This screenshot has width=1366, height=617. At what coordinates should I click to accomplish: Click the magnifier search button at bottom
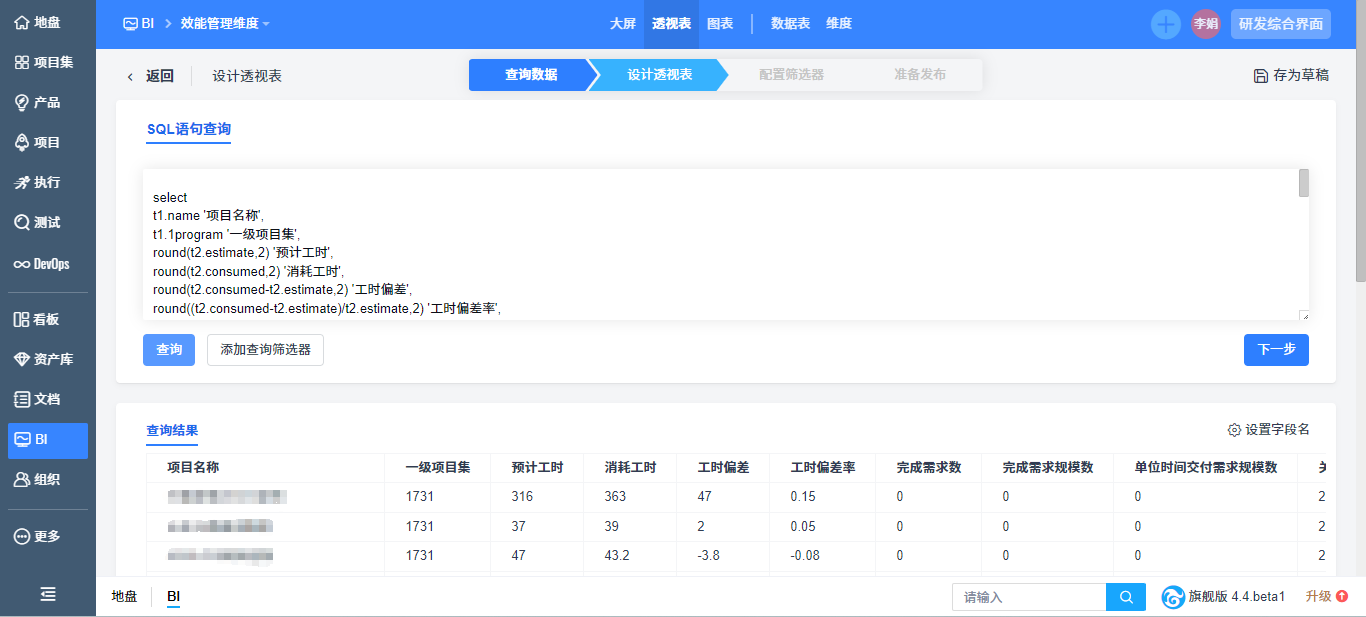pyautogui.click(x=1126, y=597)
